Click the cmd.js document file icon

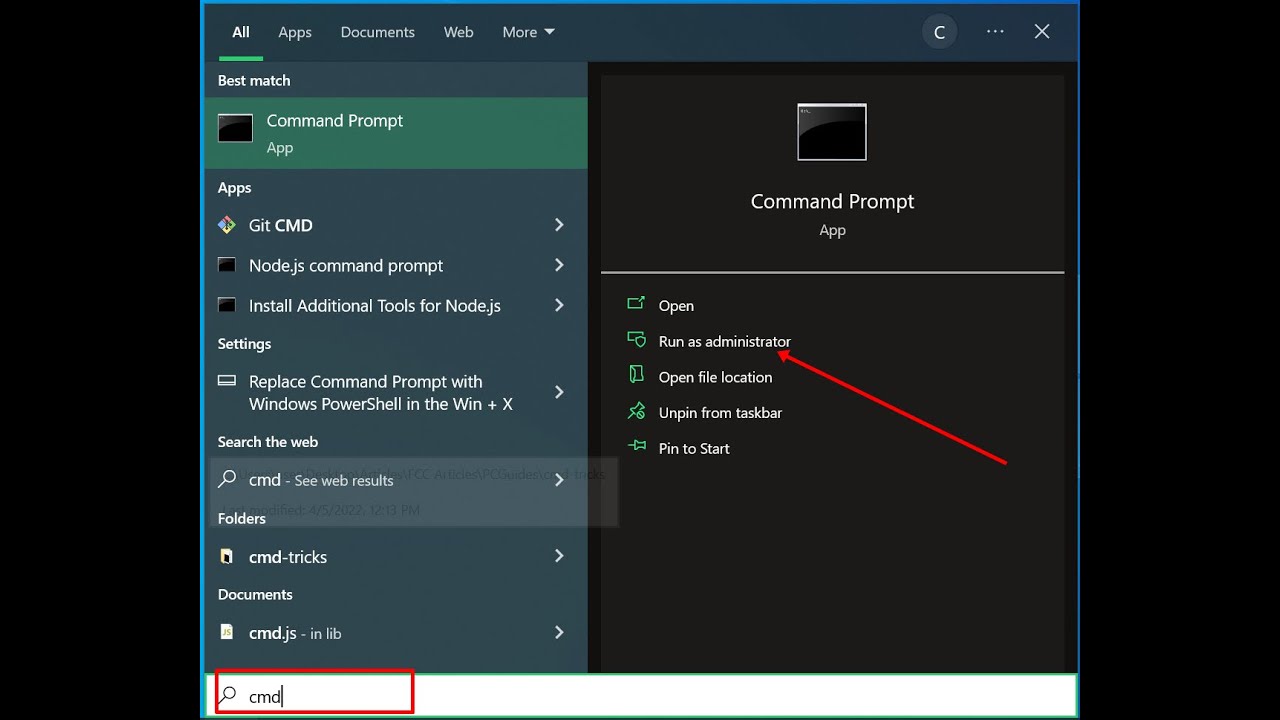227,632
